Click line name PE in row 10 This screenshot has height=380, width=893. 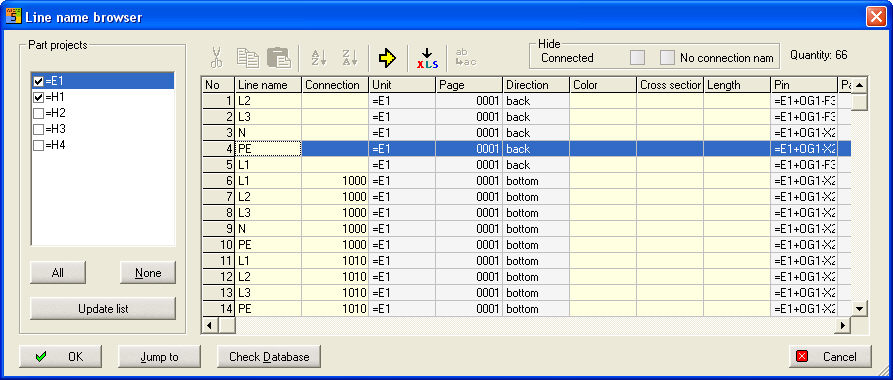tap(268, 244)
